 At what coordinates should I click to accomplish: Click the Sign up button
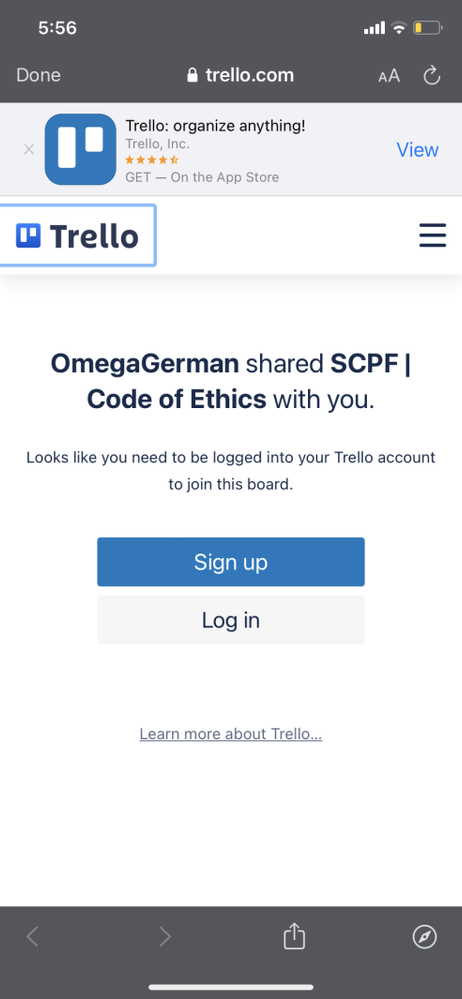pos(231,562)
